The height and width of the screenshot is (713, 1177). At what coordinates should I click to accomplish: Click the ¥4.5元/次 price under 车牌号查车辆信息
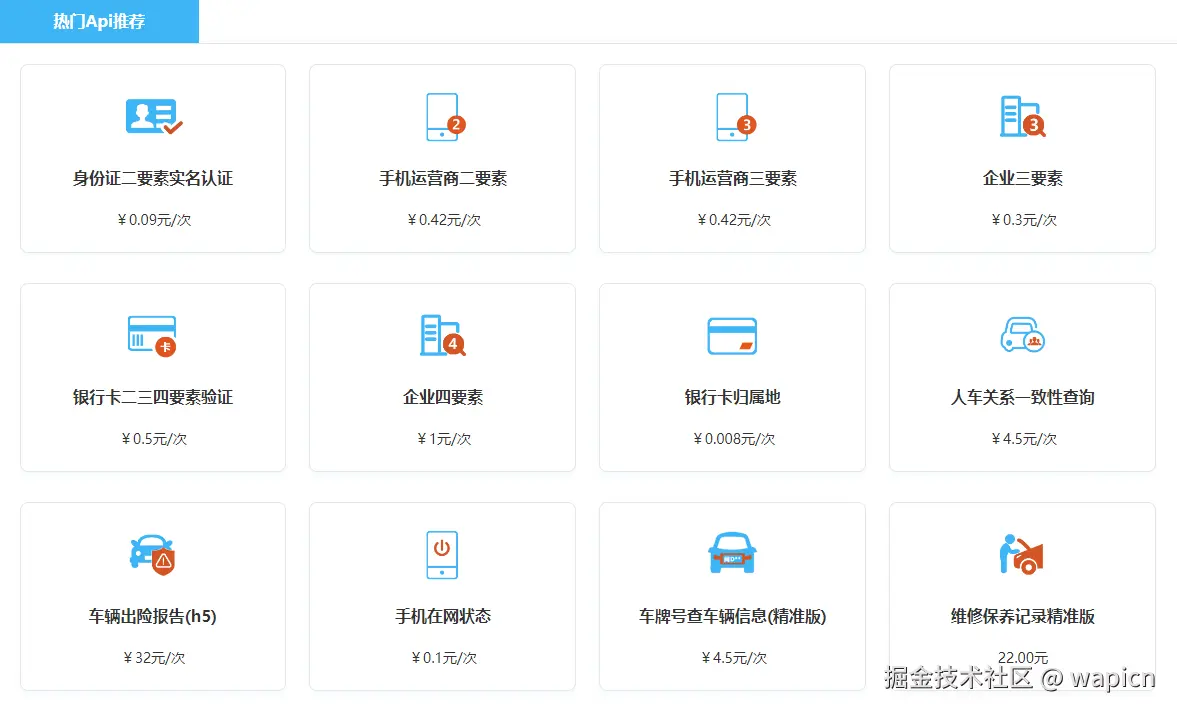point(732,658)
